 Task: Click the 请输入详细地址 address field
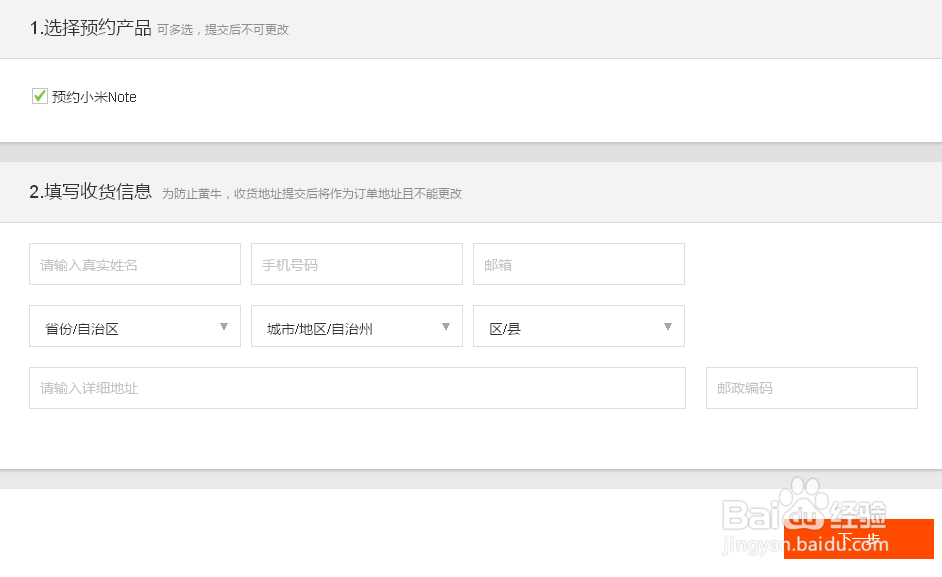point(357,388)
